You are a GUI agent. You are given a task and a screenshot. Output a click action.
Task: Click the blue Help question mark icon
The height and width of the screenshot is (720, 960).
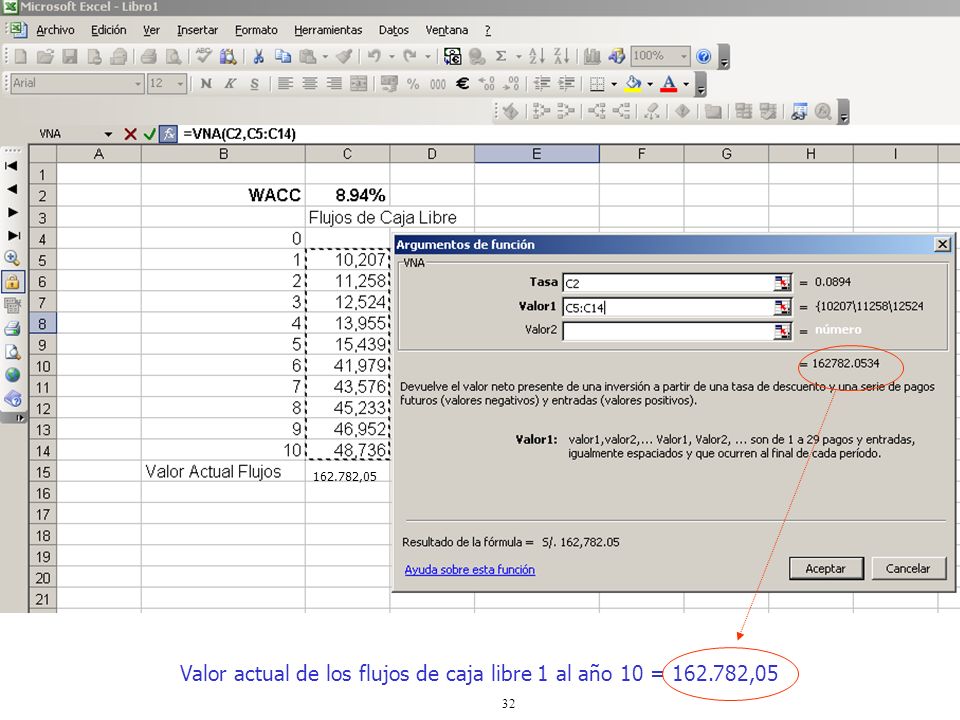point(704,56)
